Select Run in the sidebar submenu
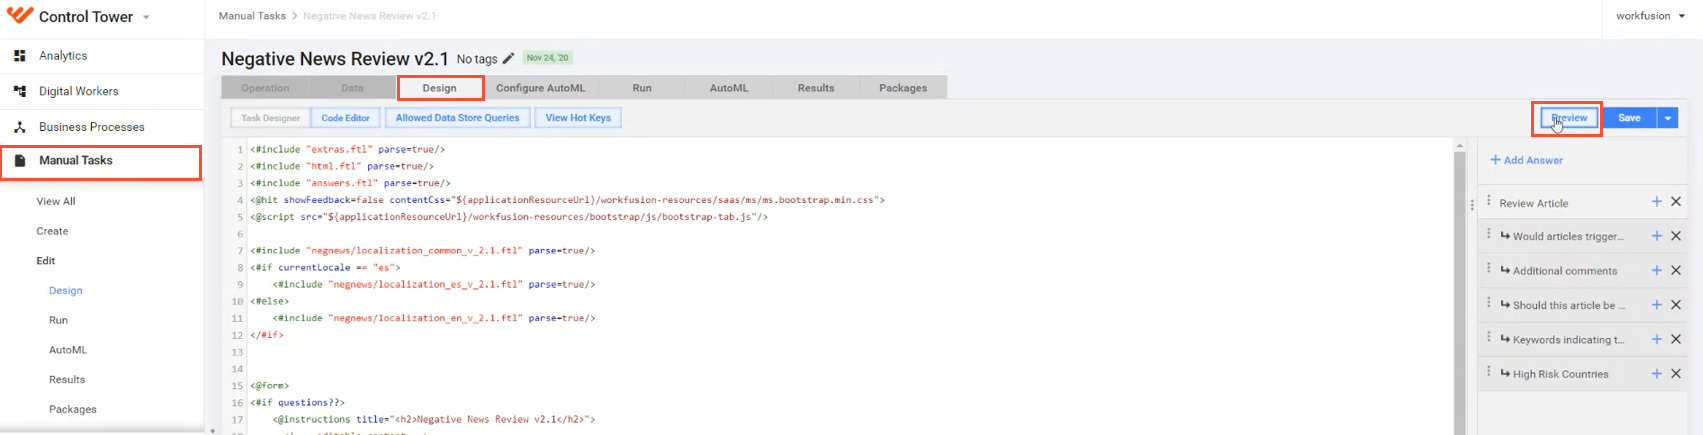This screenshot has width=1703, height=435. click(58, 320)
